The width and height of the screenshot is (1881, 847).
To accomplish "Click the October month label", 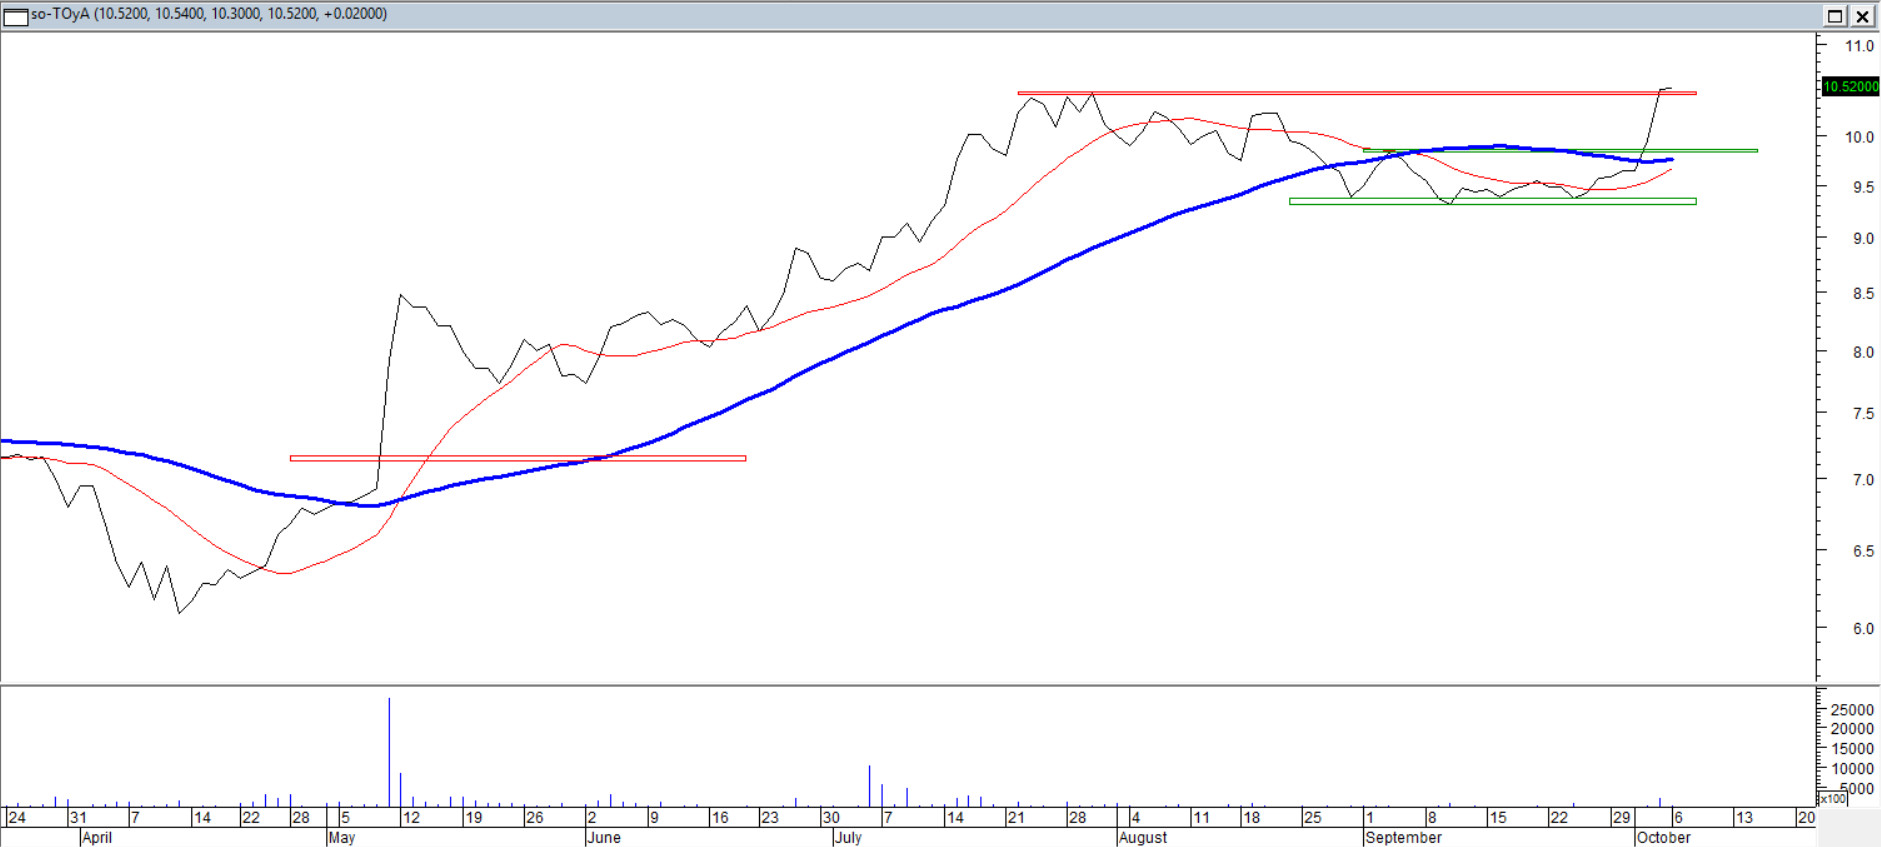I will click(1663, 837).
